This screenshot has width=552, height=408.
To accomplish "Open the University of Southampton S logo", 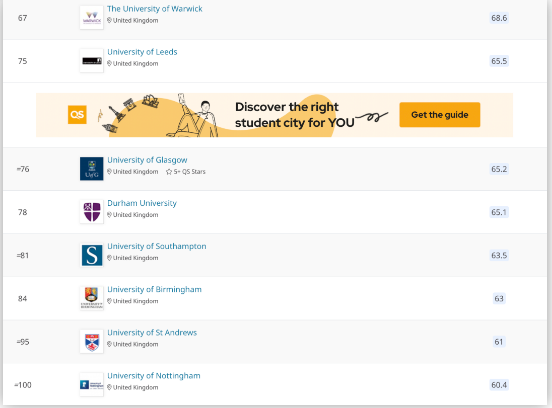I will (x=92, y=255).
